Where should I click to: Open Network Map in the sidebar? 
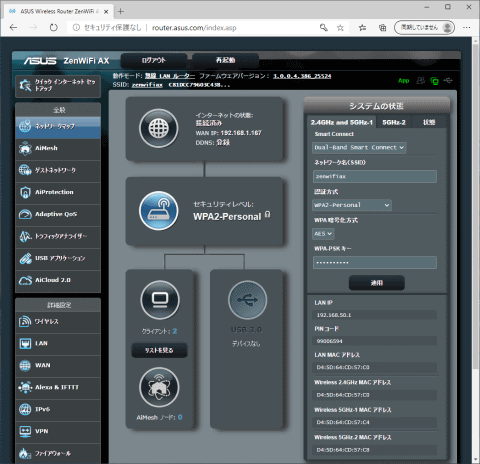click(x=58, y=126)
